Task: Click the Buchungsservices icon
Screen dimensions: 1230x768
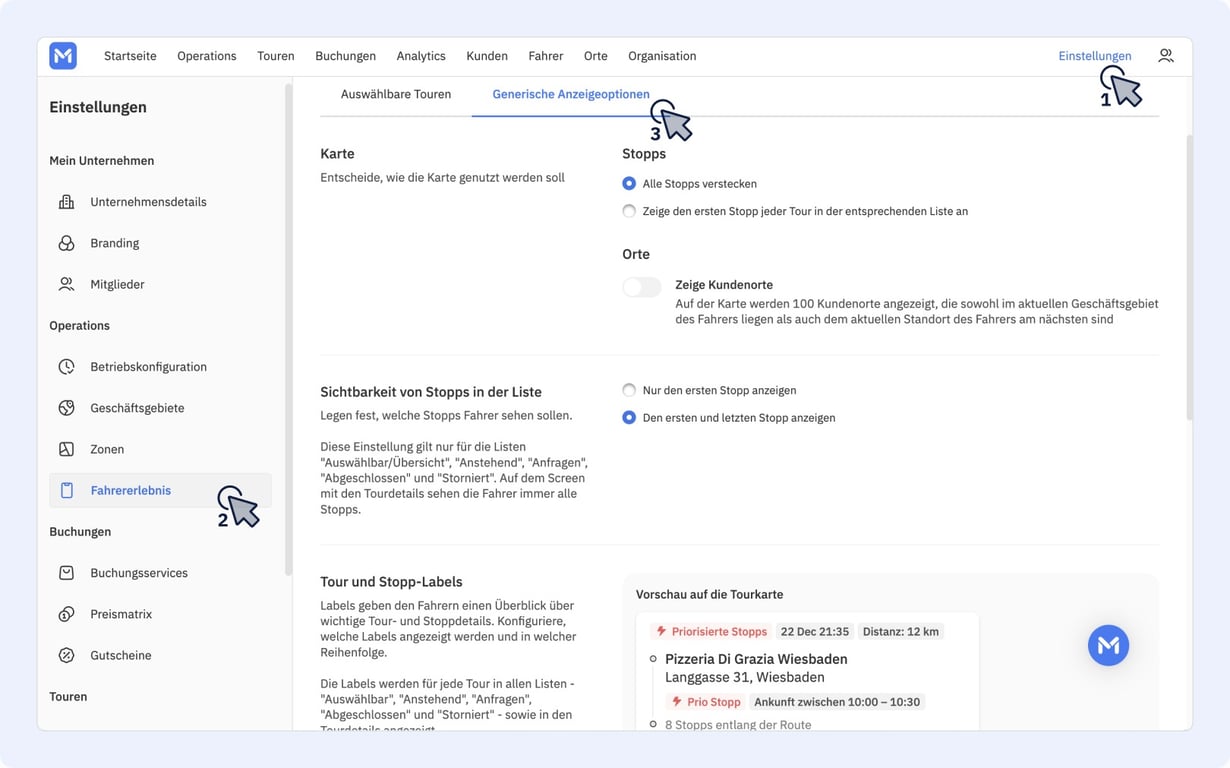Action: [66, 573]
